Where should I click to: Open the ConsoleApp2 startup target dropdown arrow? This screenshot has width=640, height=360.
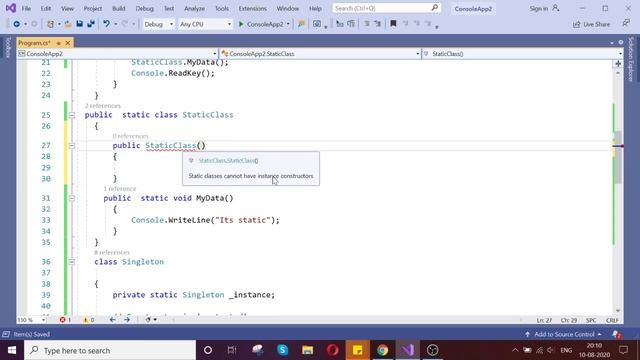(x=288, y=24)
